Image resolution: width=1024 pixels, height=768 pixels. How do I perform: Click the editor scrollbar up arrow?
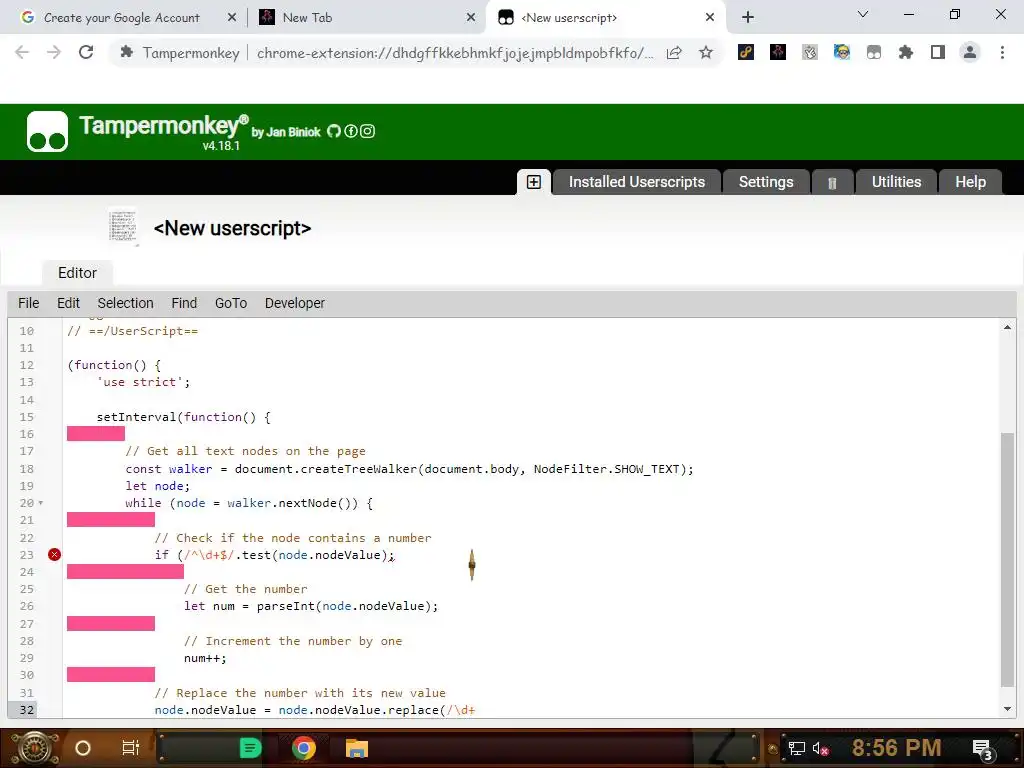pyautogui.click(x=1007, y=327)
